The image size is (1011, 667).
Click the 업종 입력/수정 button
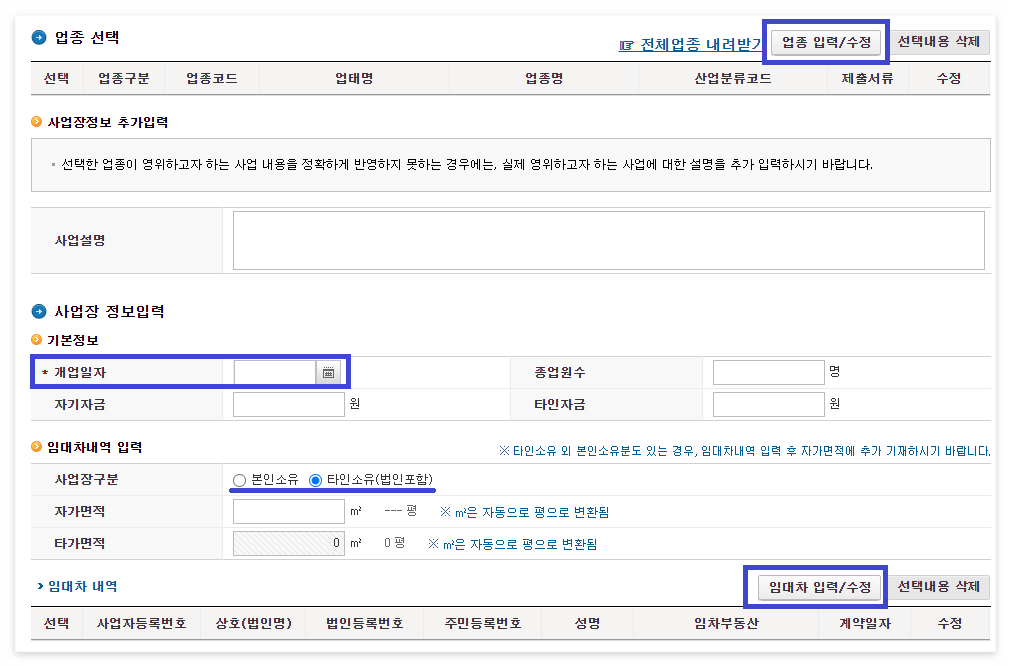(x=825, y=42)
